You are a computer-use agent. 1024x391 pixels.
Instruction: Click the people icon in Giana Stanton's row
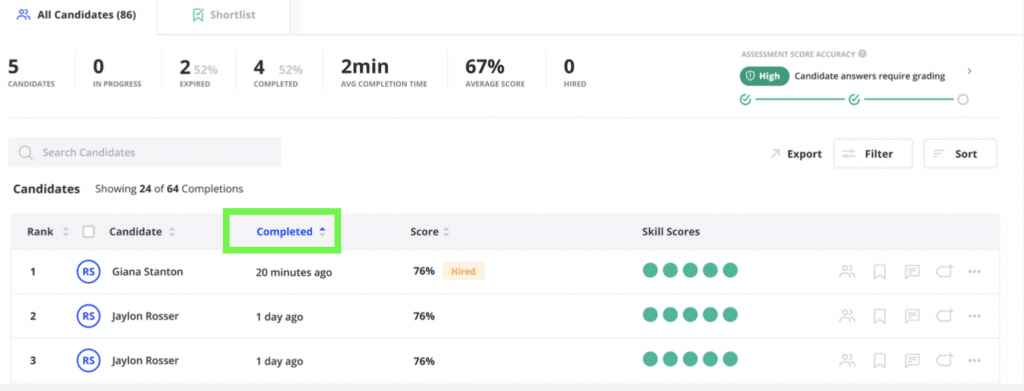pos(847,272)
